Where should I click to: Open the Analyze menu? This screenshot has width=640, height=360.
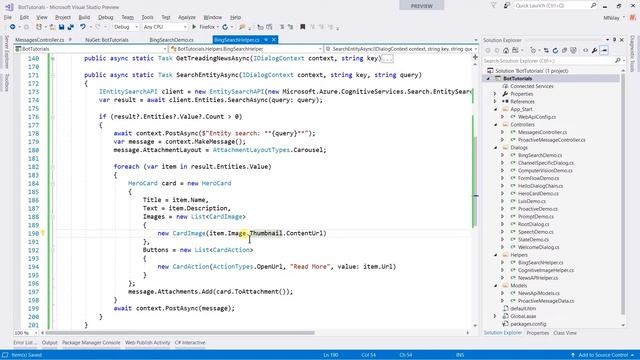point(187,18)
